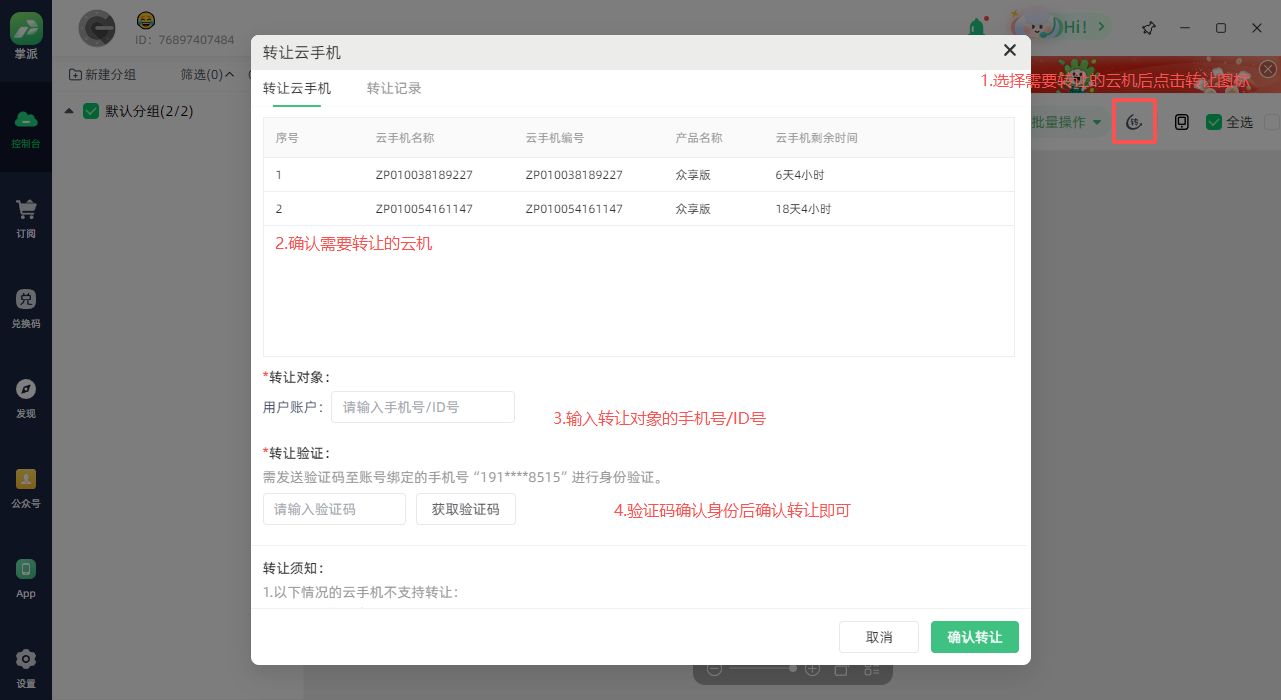
Task: Click the 产品名称 column header
Action: tap(699, 138)
